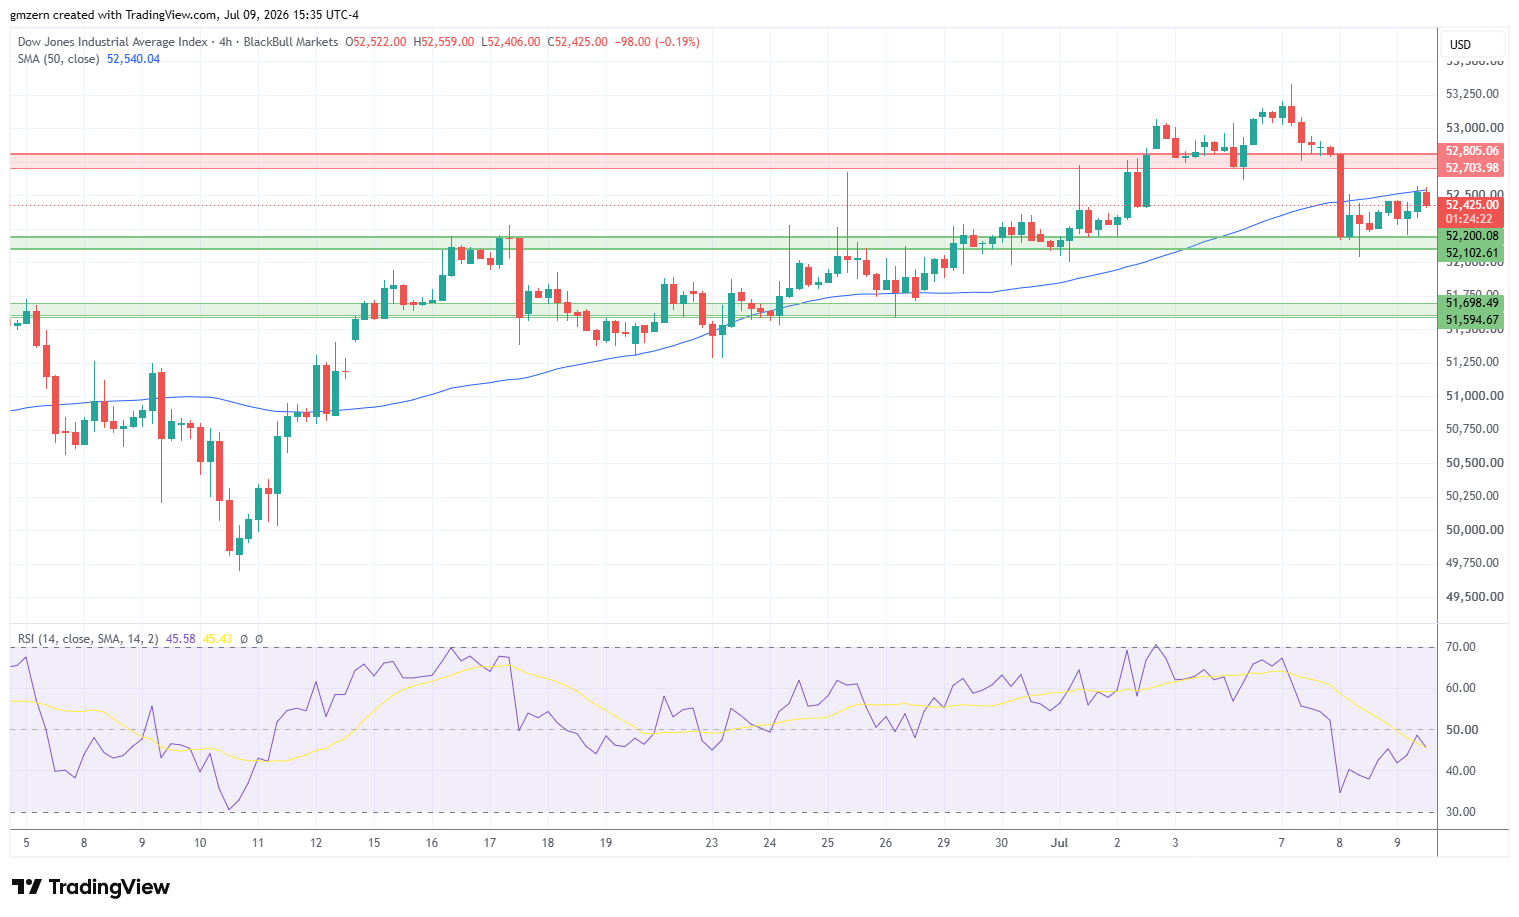Click the red resistance zone band on the chart
The image size is (1519, 917).
(x=723, y=161)
